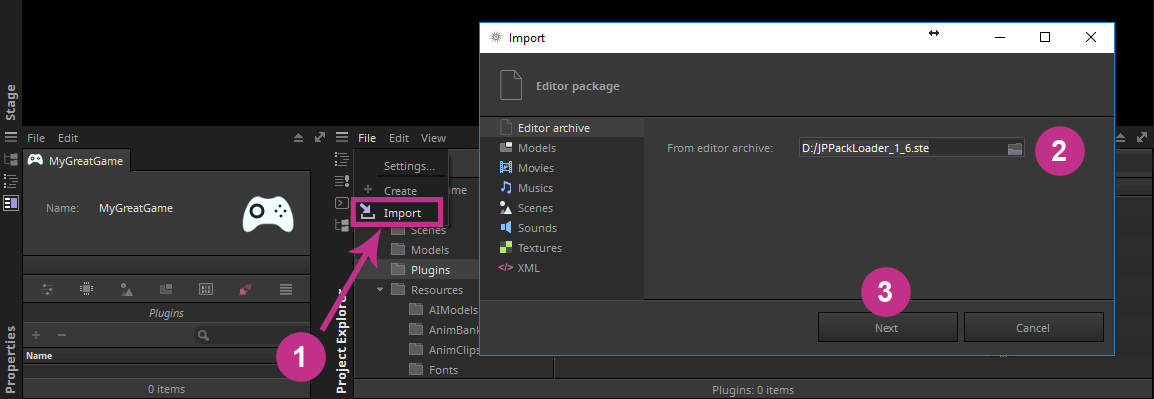Click the hierarchy tree icon in the Project Explorer sidebar

(341, 225)
